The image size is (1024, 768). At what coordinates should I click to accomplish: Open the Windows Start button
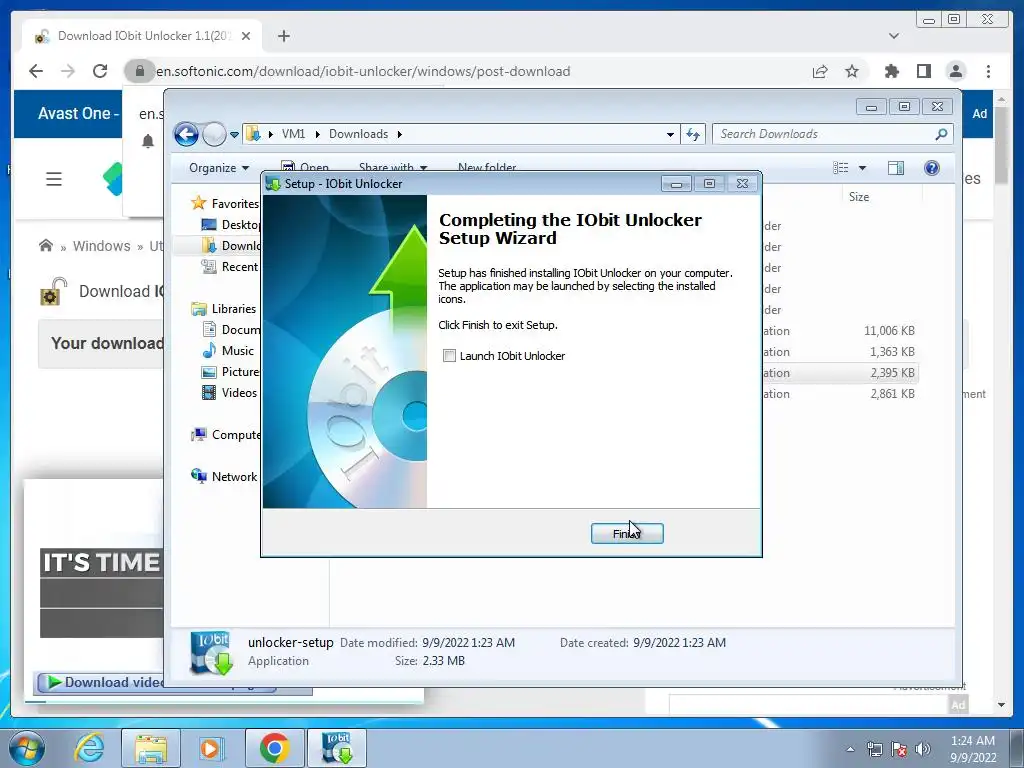point(26,748)
